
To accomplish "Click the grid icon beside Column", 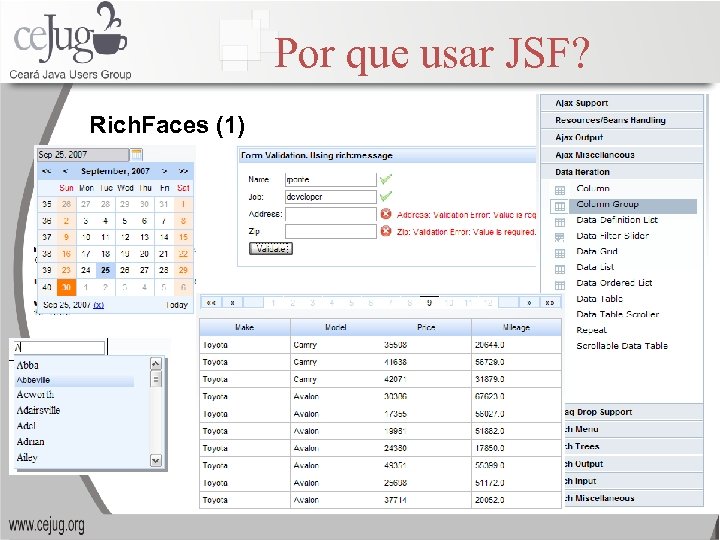I will (560, 190).
